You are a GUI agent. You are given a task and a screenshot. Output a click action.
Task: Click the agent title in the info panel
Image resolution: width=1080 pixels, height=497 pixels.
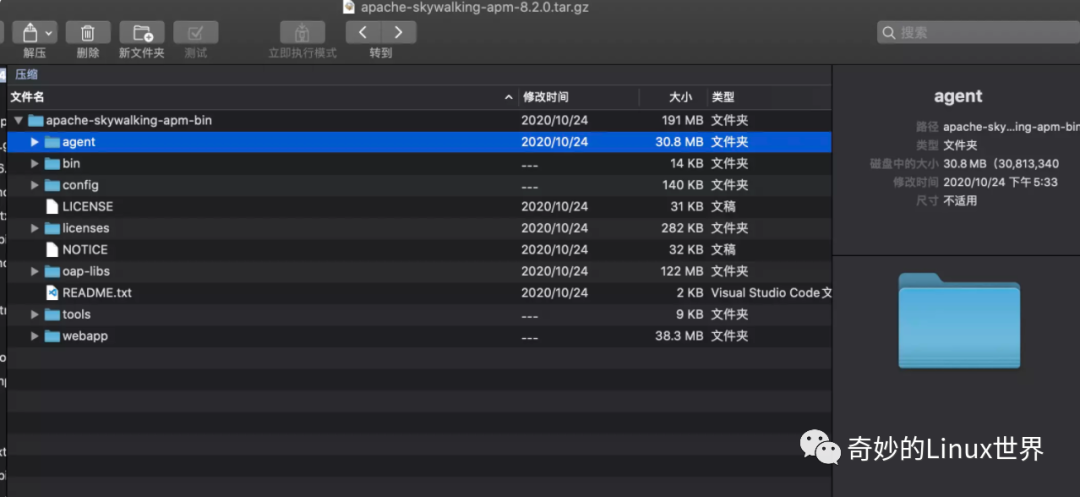(958, 96)
